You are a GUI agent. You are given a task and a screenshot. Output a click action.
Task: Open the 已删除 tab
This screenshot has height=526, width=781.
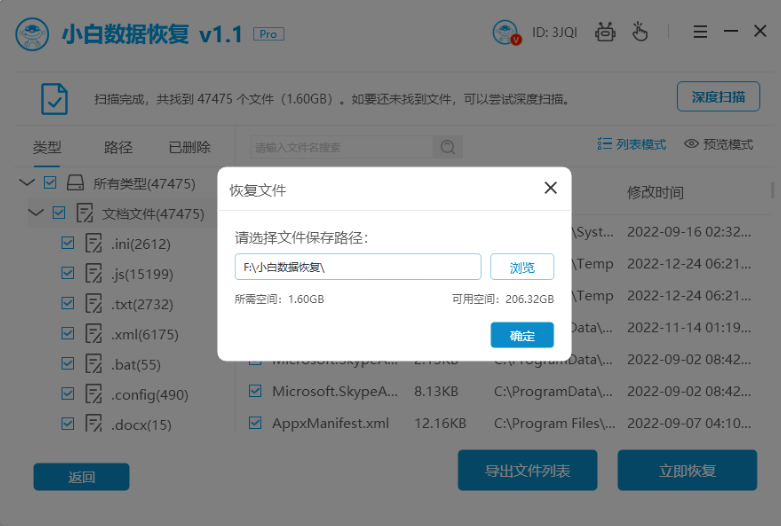coord(189,147)
